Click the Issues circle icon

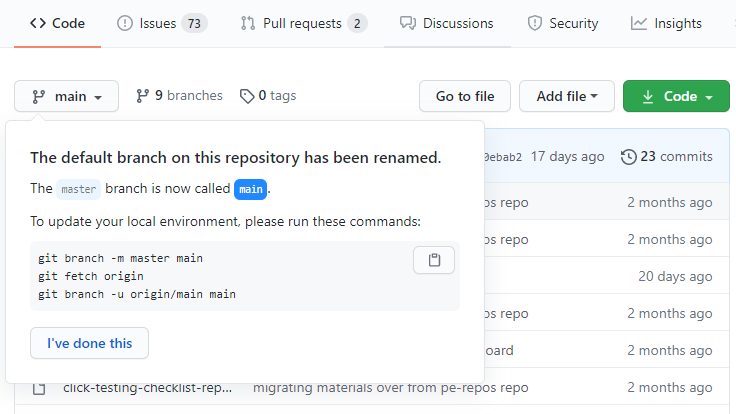(x=125, y=23)
